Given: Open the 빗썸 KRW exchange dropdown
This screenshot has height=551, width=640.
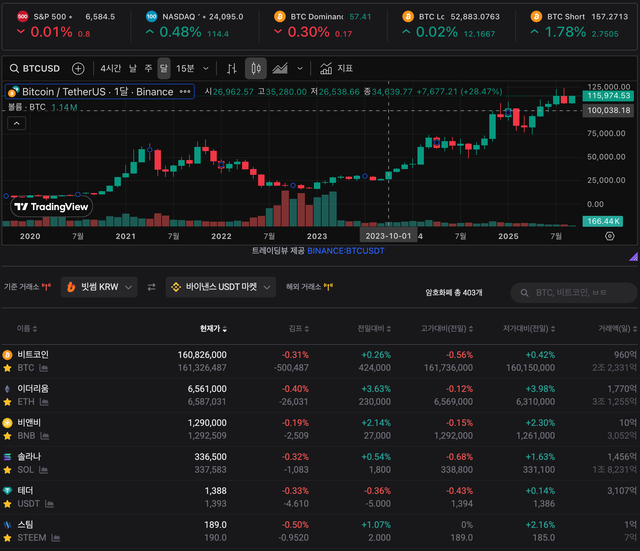Looking at the screenshot, I should (99, 287).
